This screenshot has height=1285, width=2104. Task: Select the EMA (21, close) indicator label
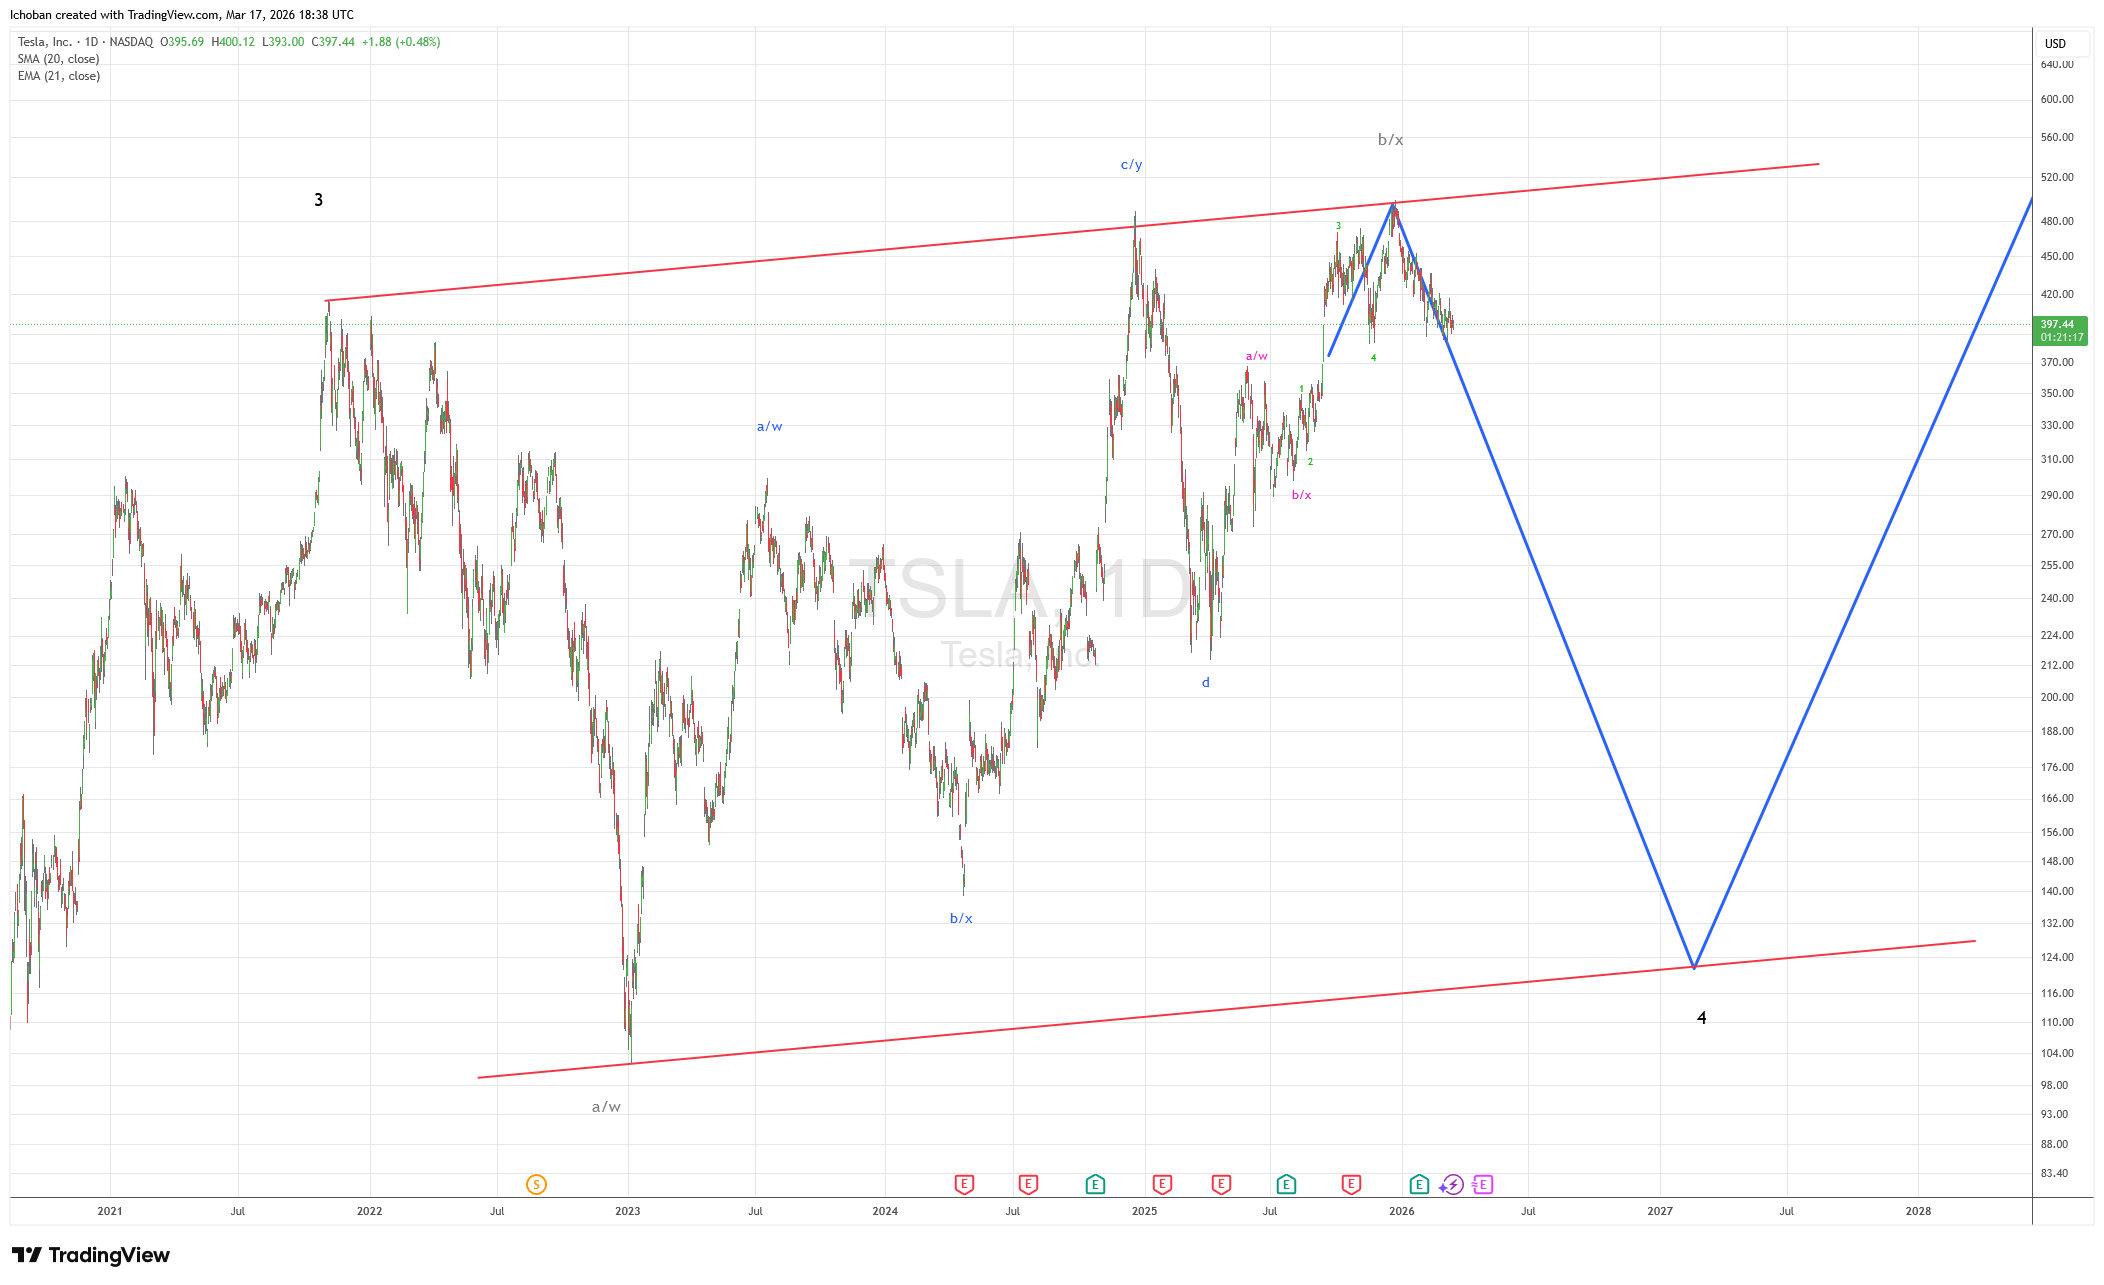[58, 76]
